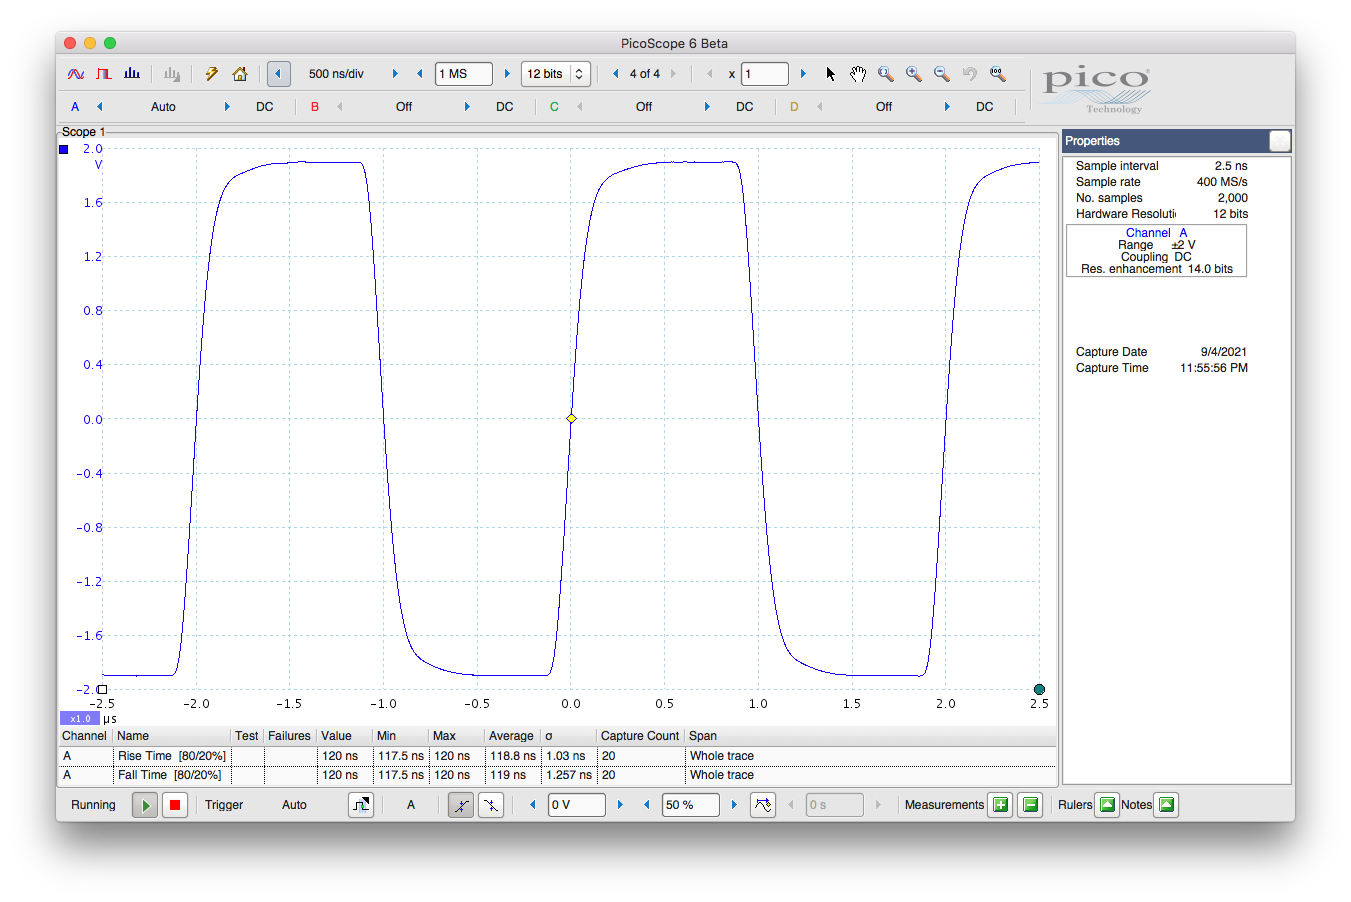Switch to Scope mode icon

[76, 74]
